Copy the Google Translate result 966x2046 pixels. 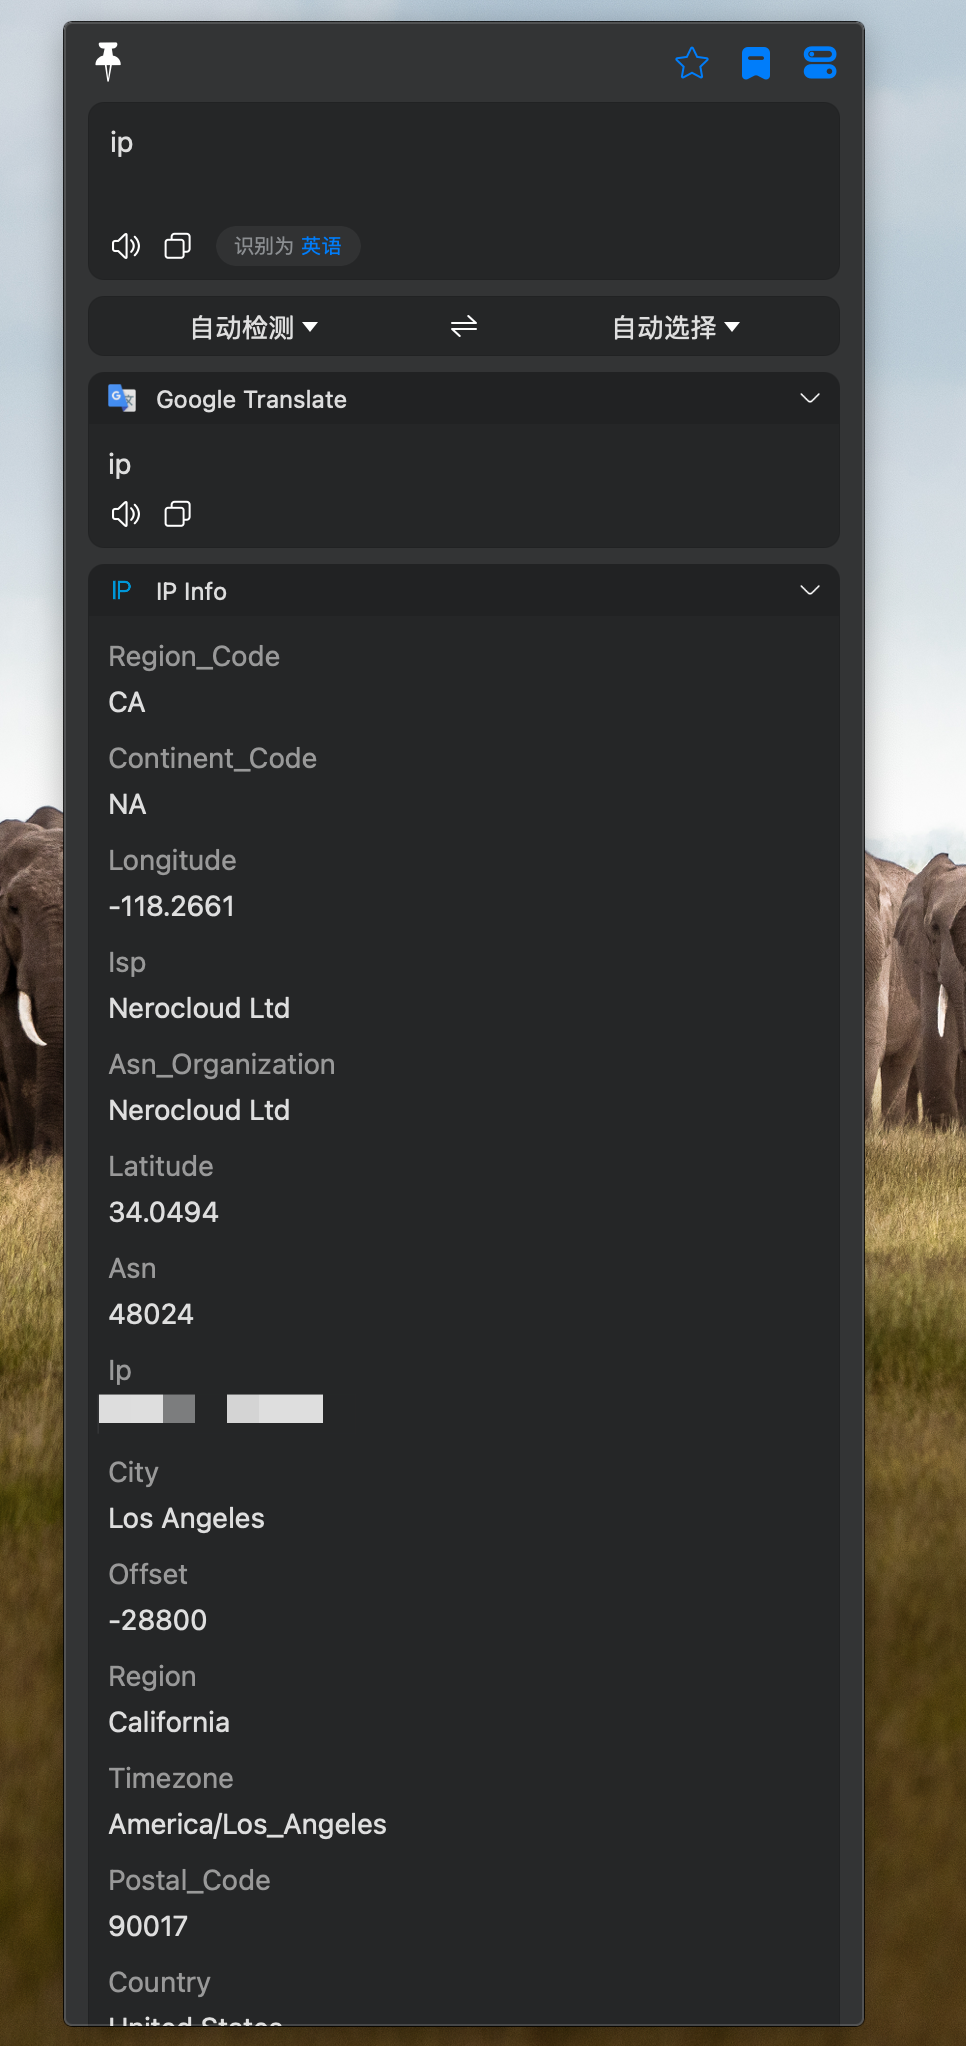tap(178, 514)
